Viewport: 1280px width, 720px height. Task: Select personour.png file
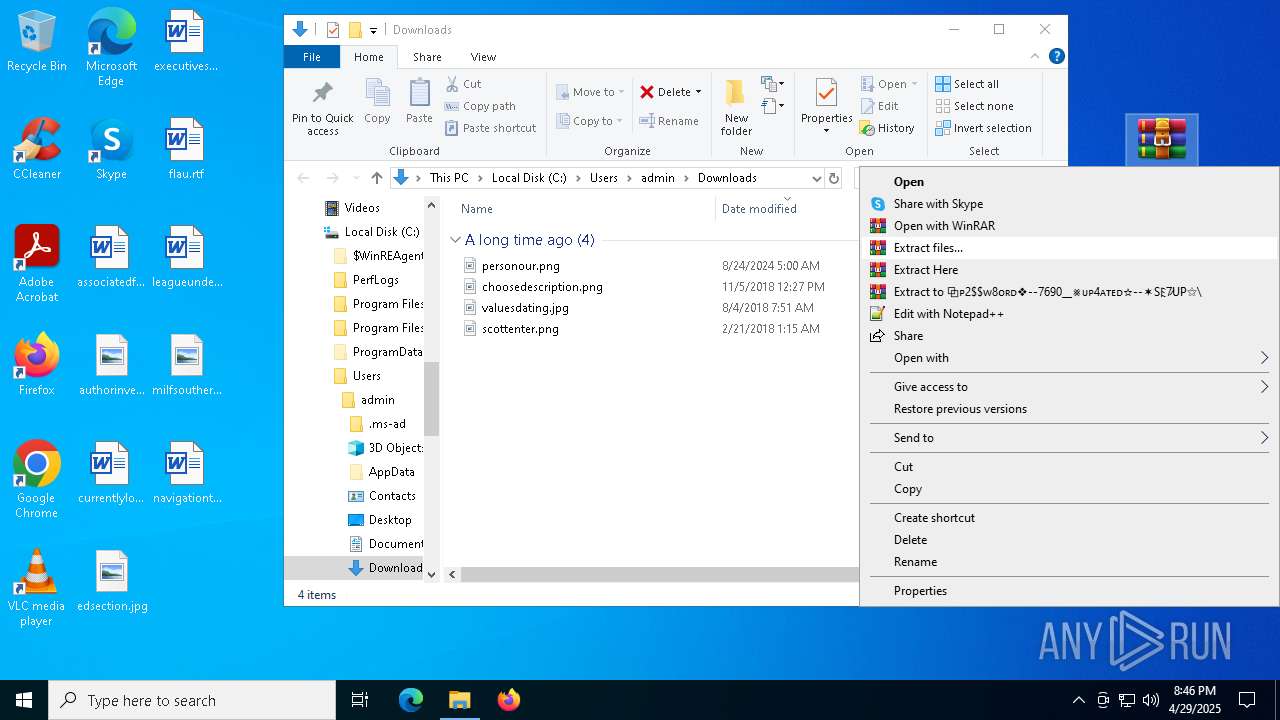520,266
